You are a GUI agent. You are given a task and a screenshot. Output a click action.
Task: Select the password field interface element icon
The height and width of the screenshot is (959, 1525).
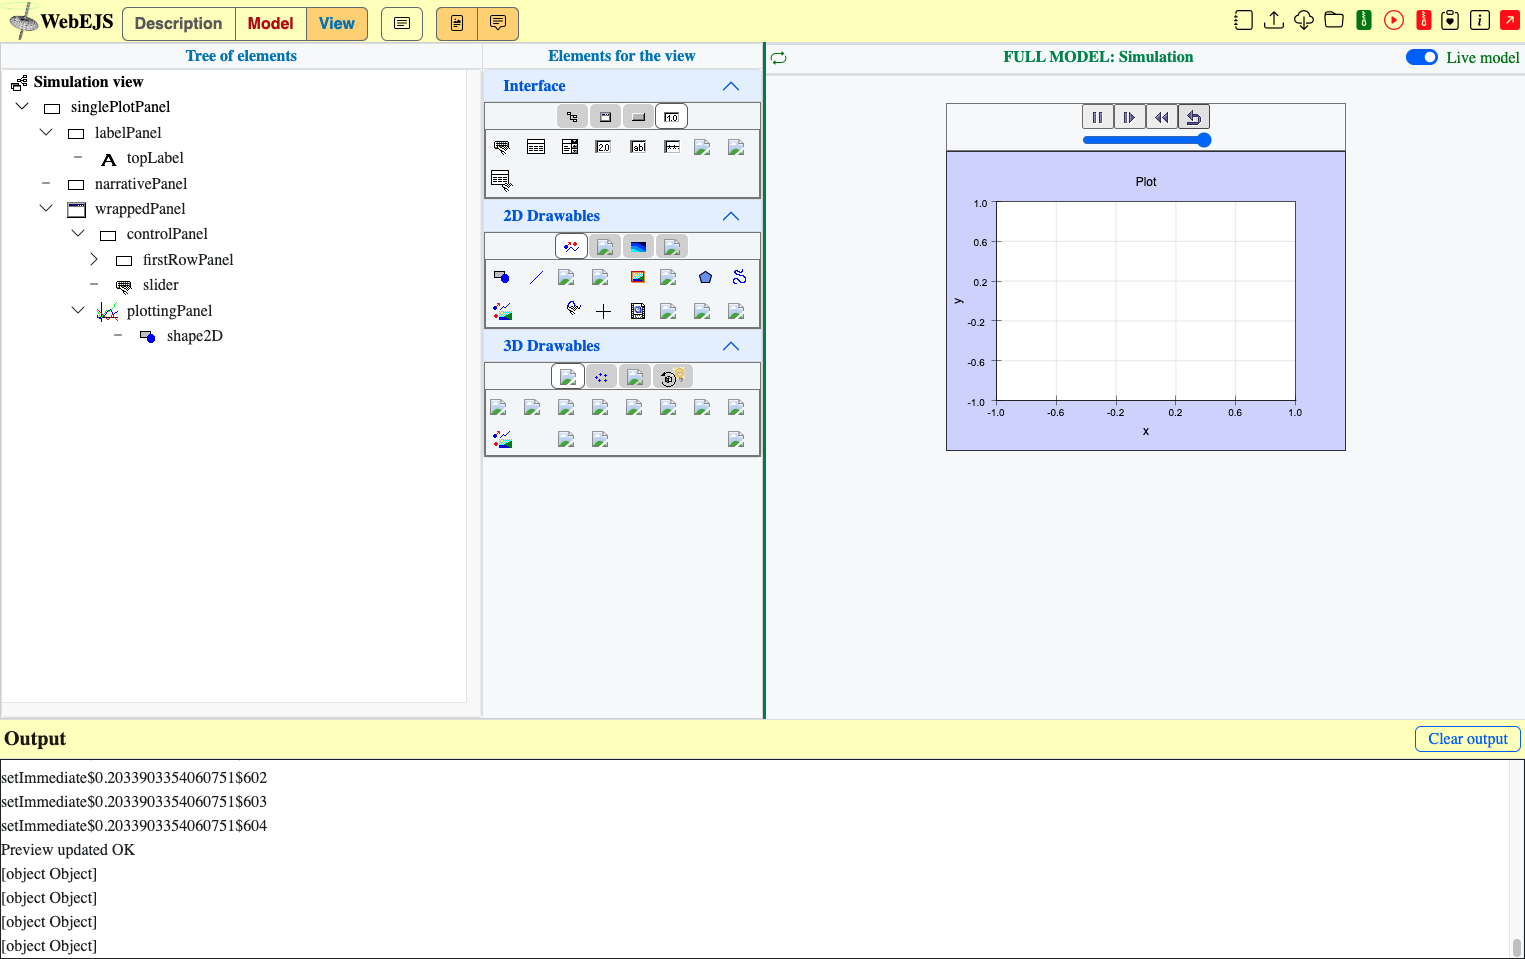672,147
